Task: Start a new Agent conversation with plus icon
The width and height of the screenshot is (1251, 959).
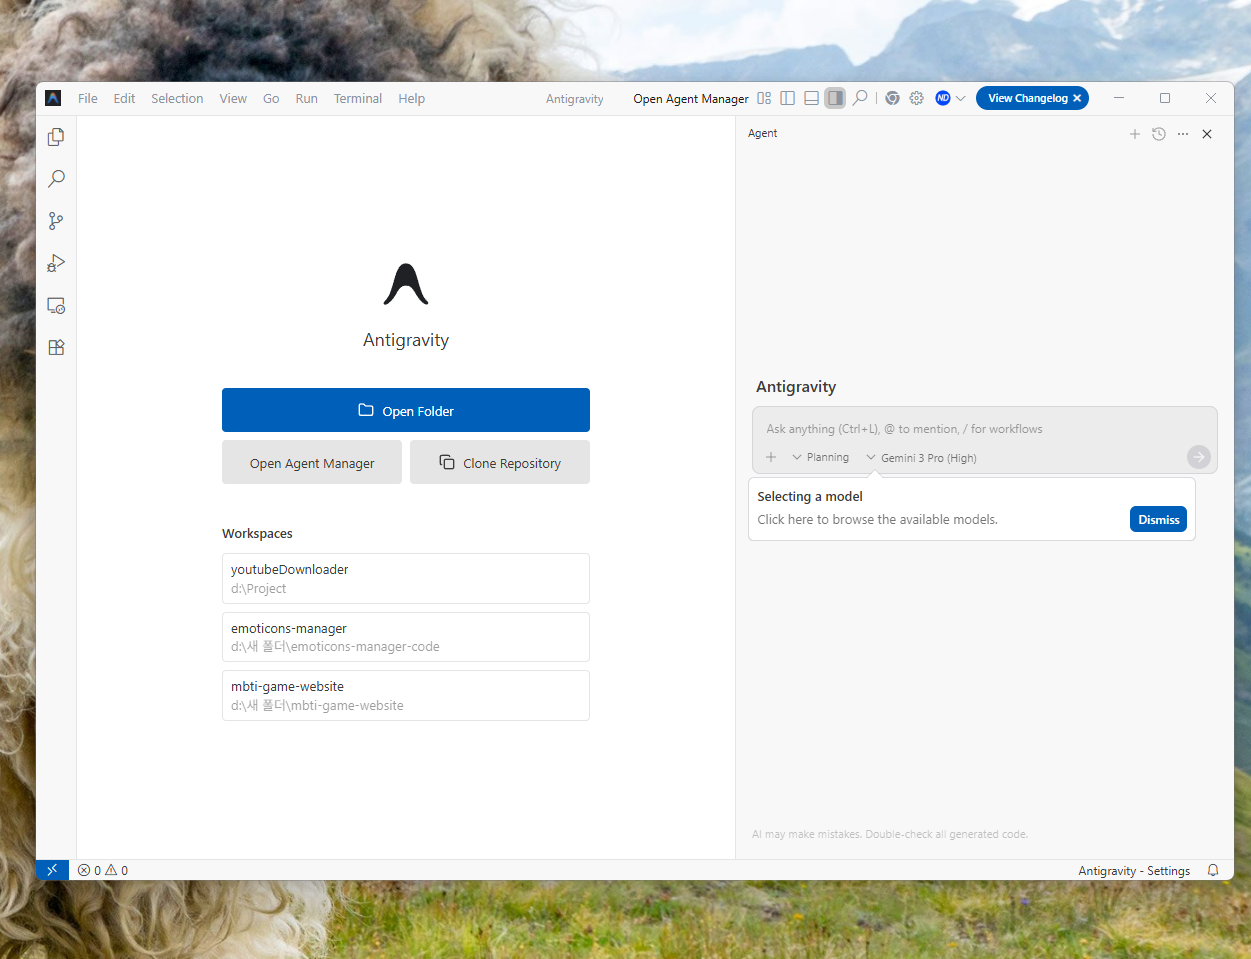Action: [x=1135, y=134]
